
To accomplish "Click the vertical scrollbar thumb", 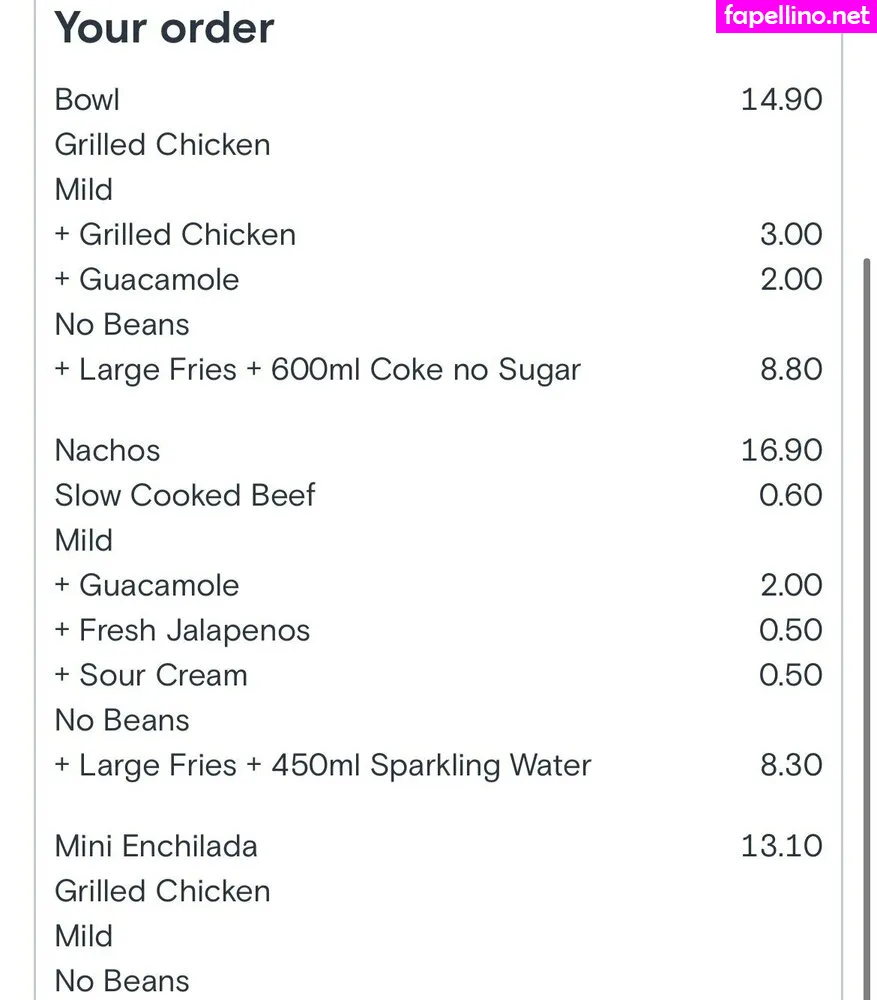I will click(866, 628).
